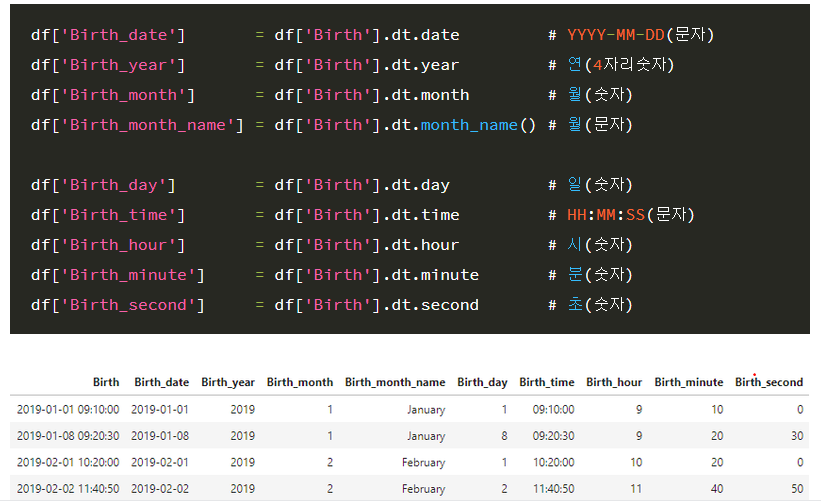
Task: Select the cell '2019-01-08 09:20:30'
Action: pyautogui.click(x=68, y=436)
